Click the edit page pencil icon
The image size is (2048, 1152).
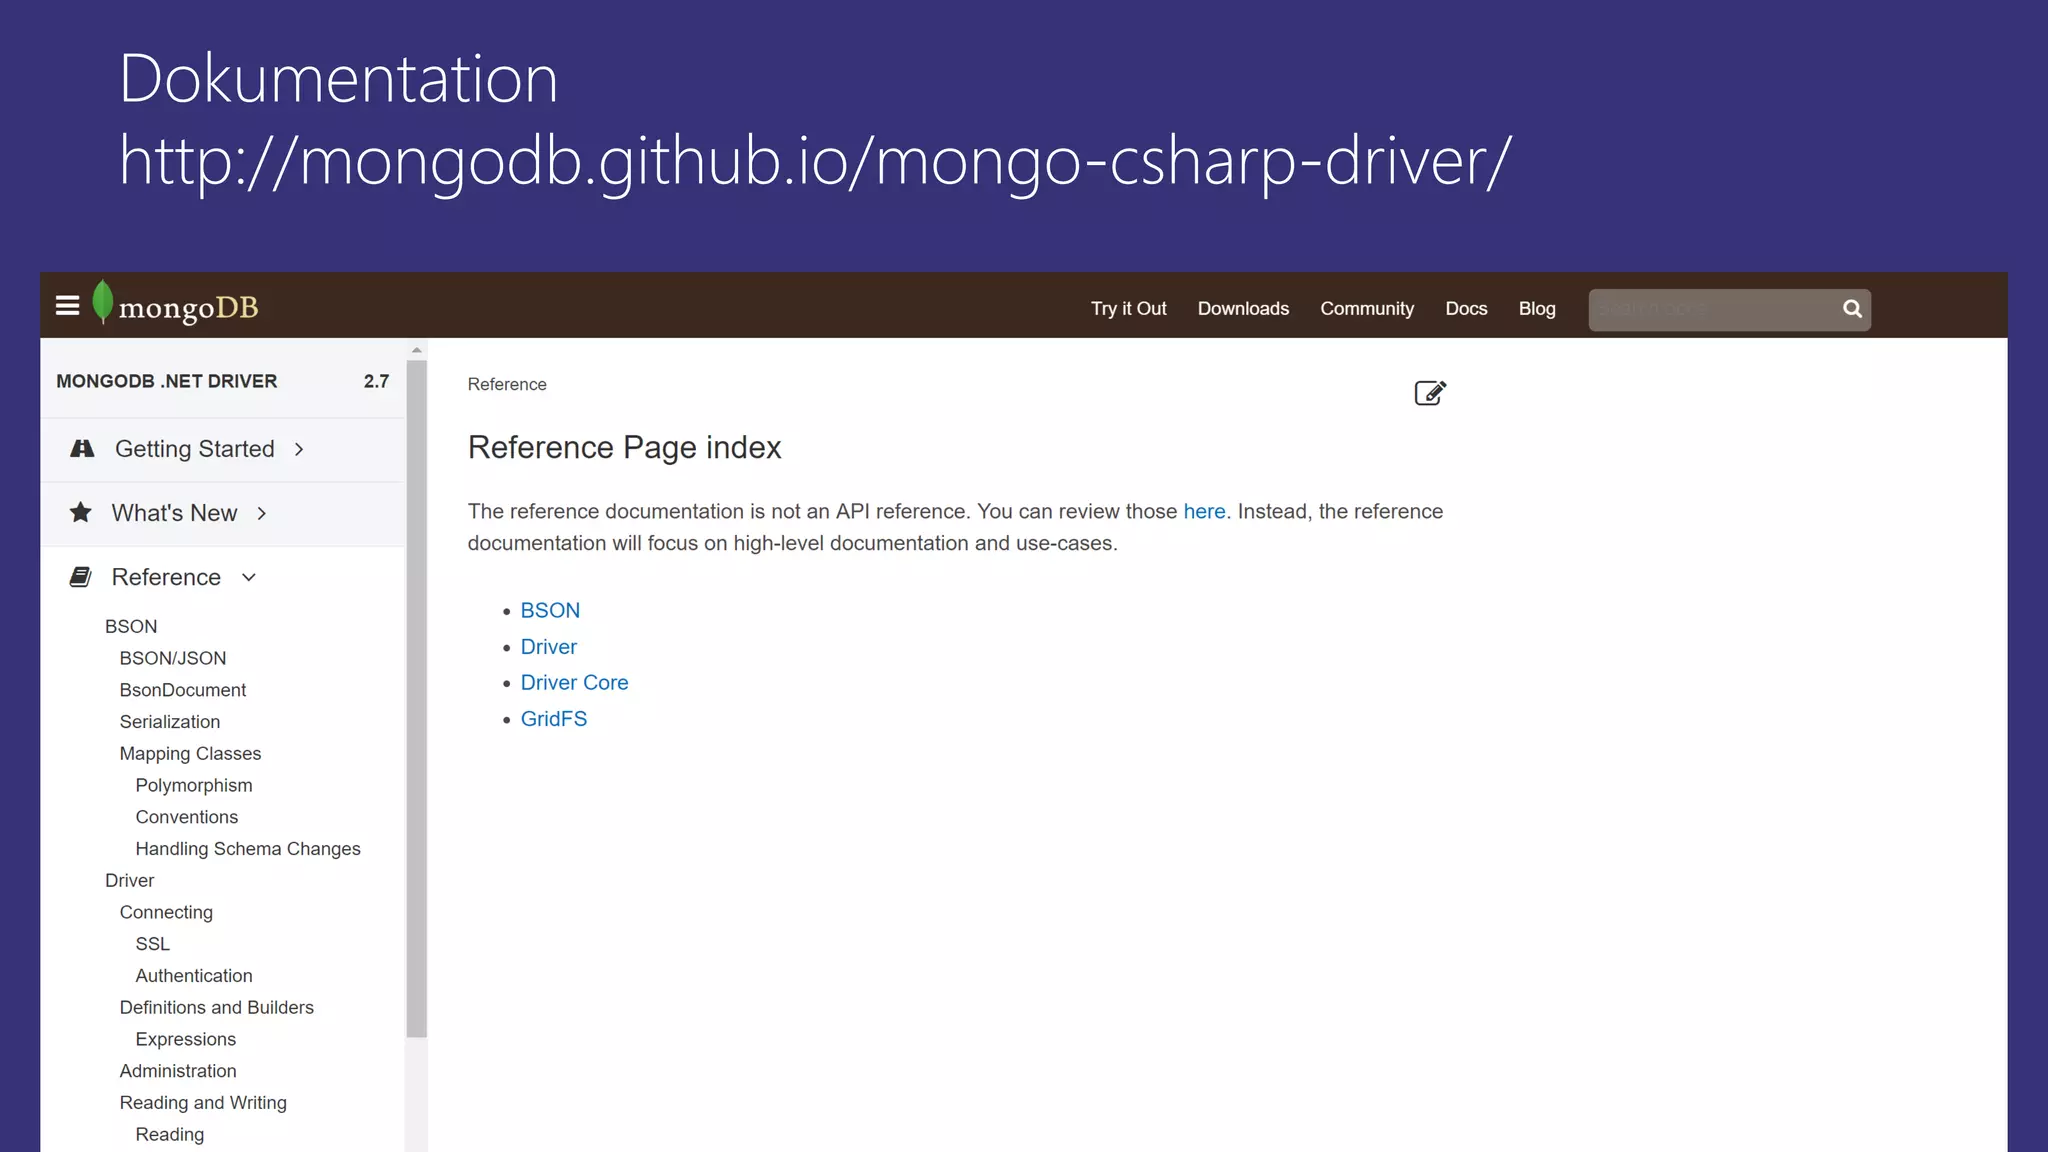[1430, 392]
